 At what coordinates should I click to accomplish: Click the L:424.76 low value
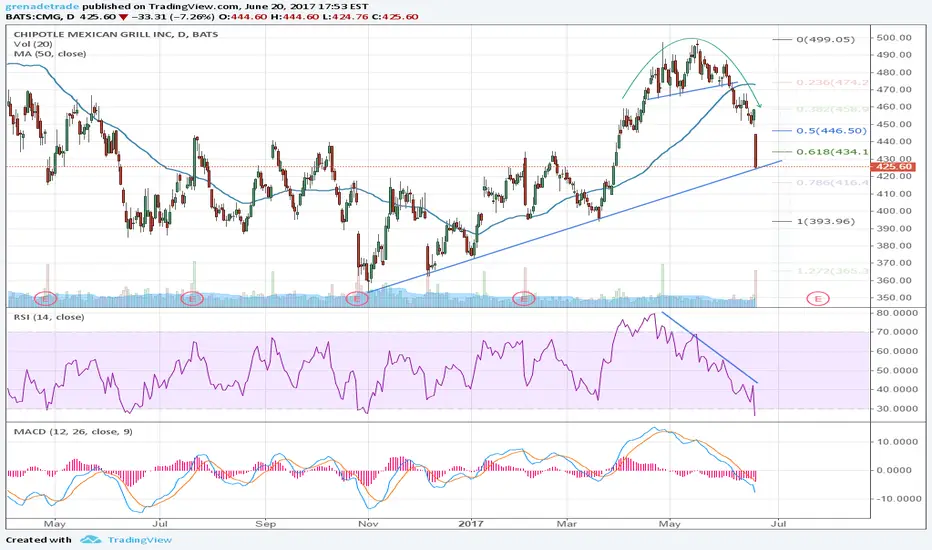tap(346, 17)
